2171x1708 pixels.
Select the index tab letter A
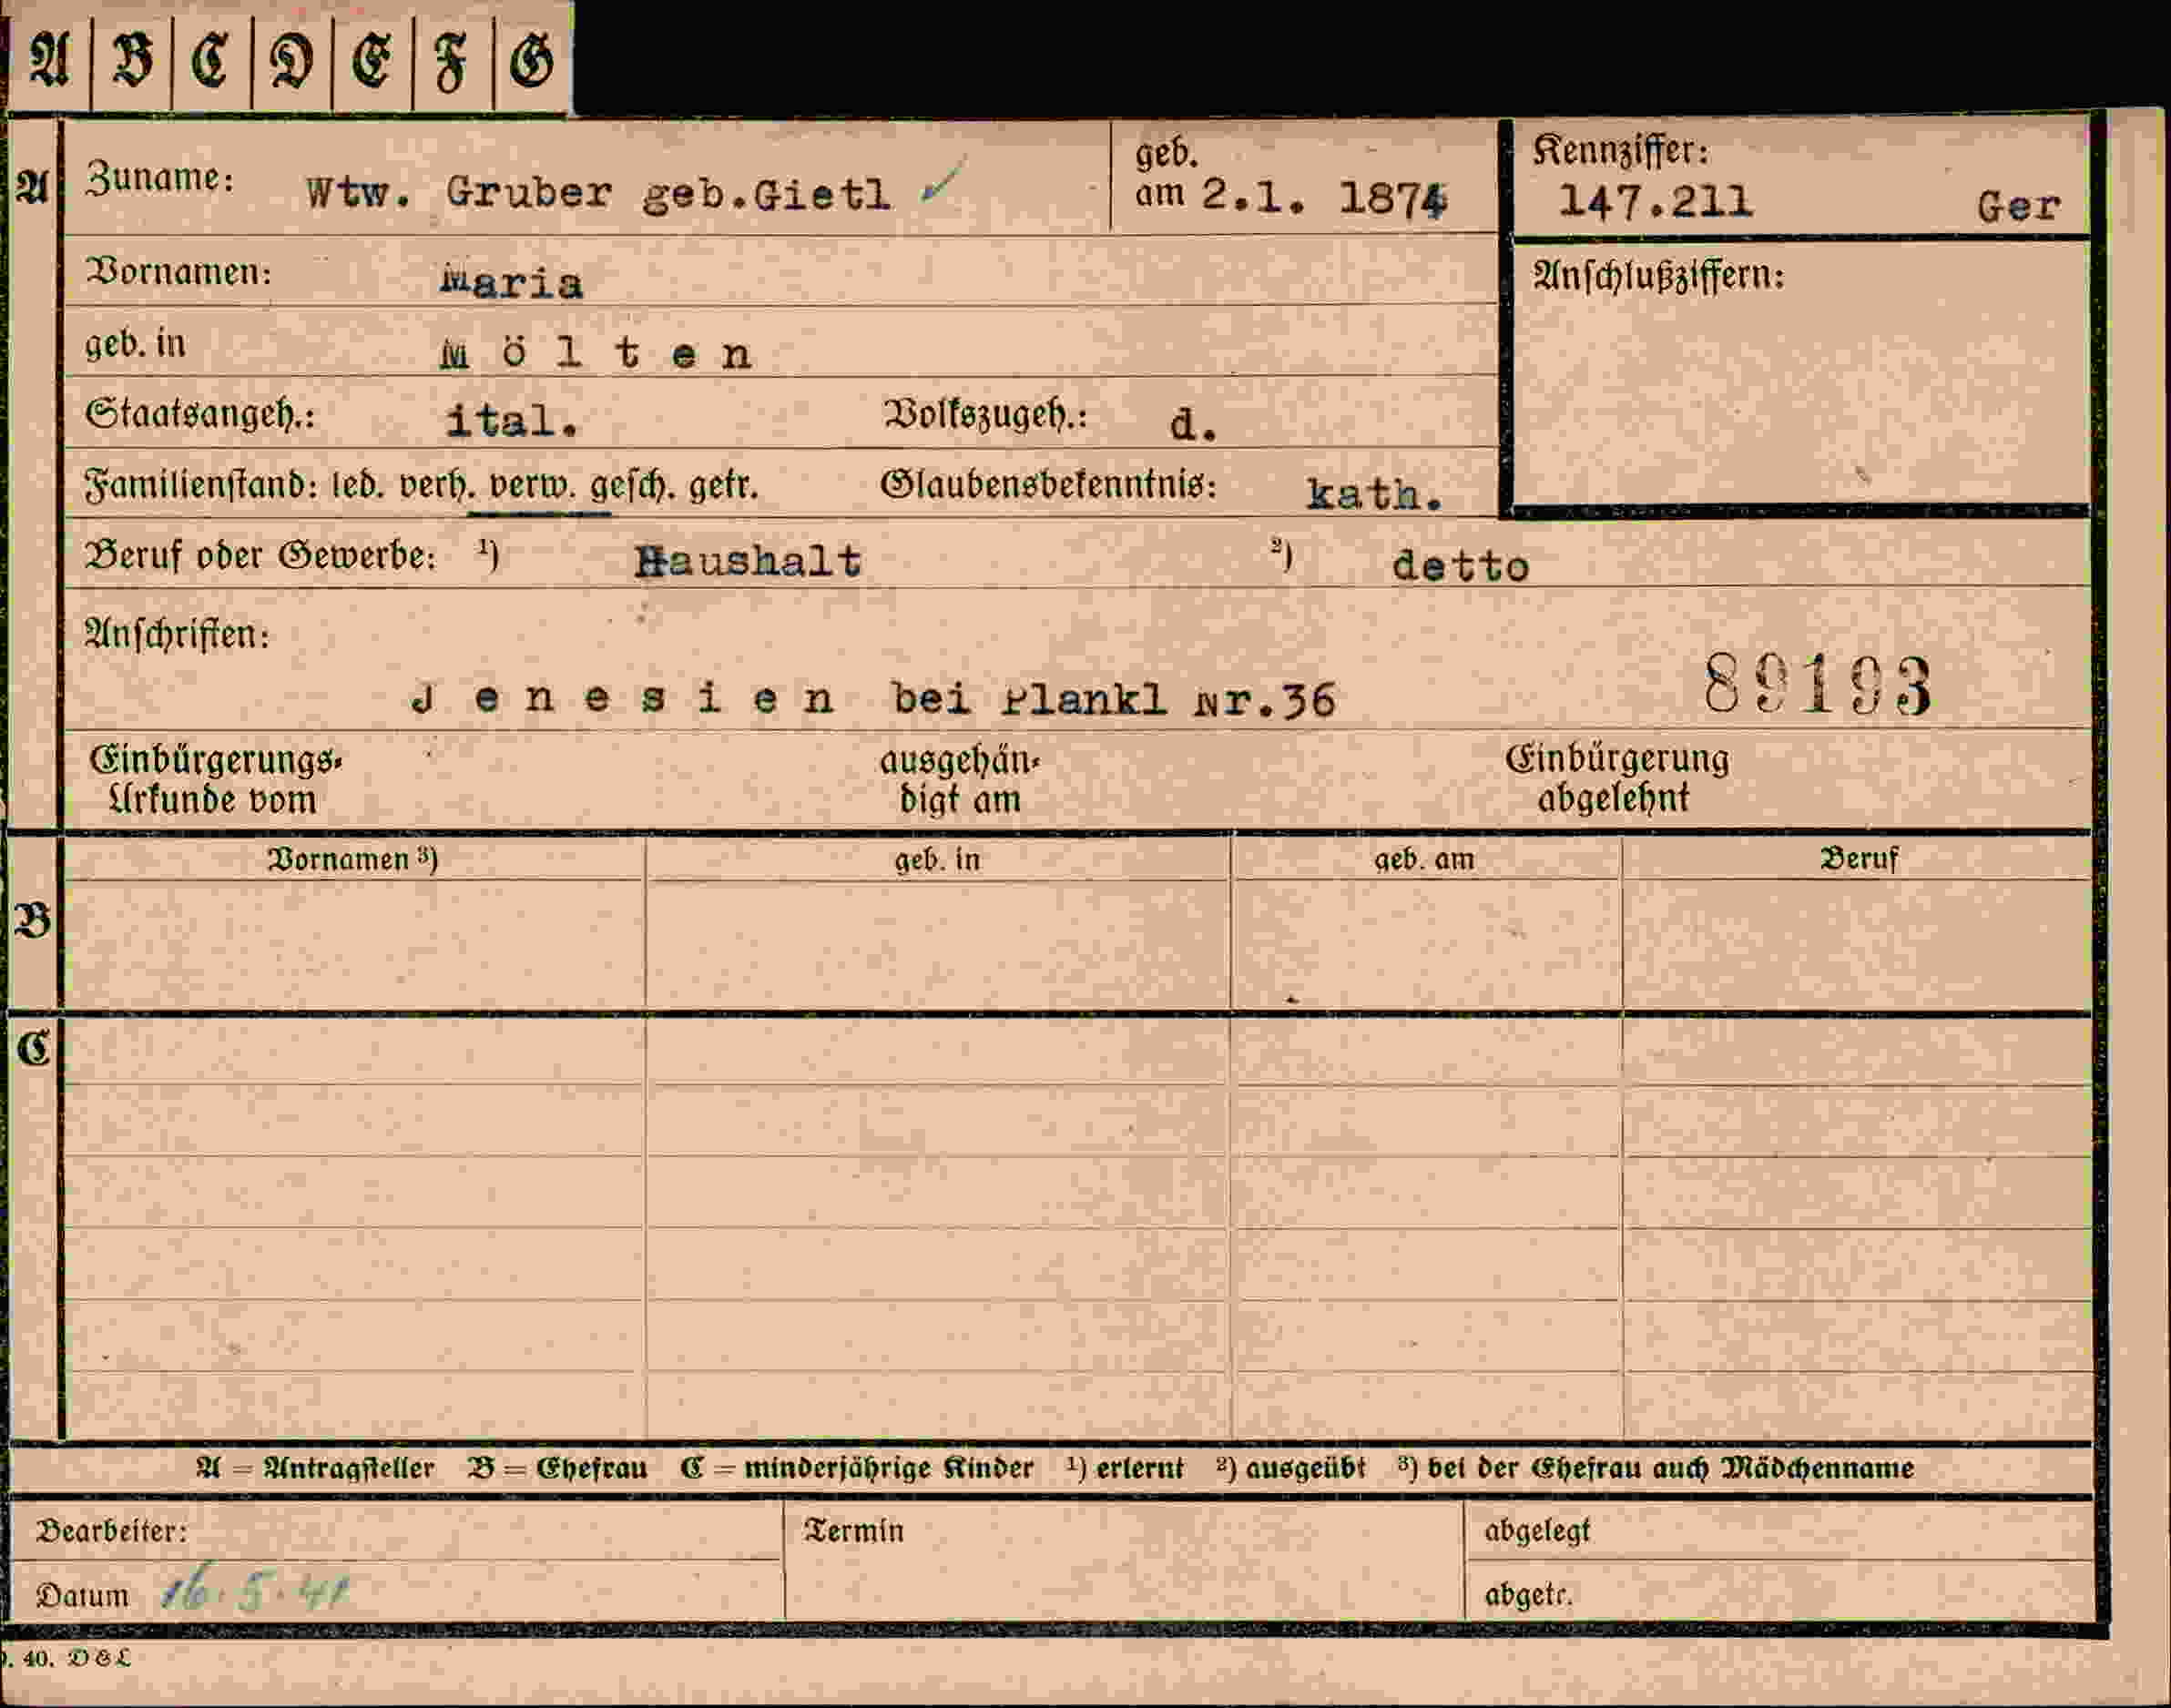(48, 59)
